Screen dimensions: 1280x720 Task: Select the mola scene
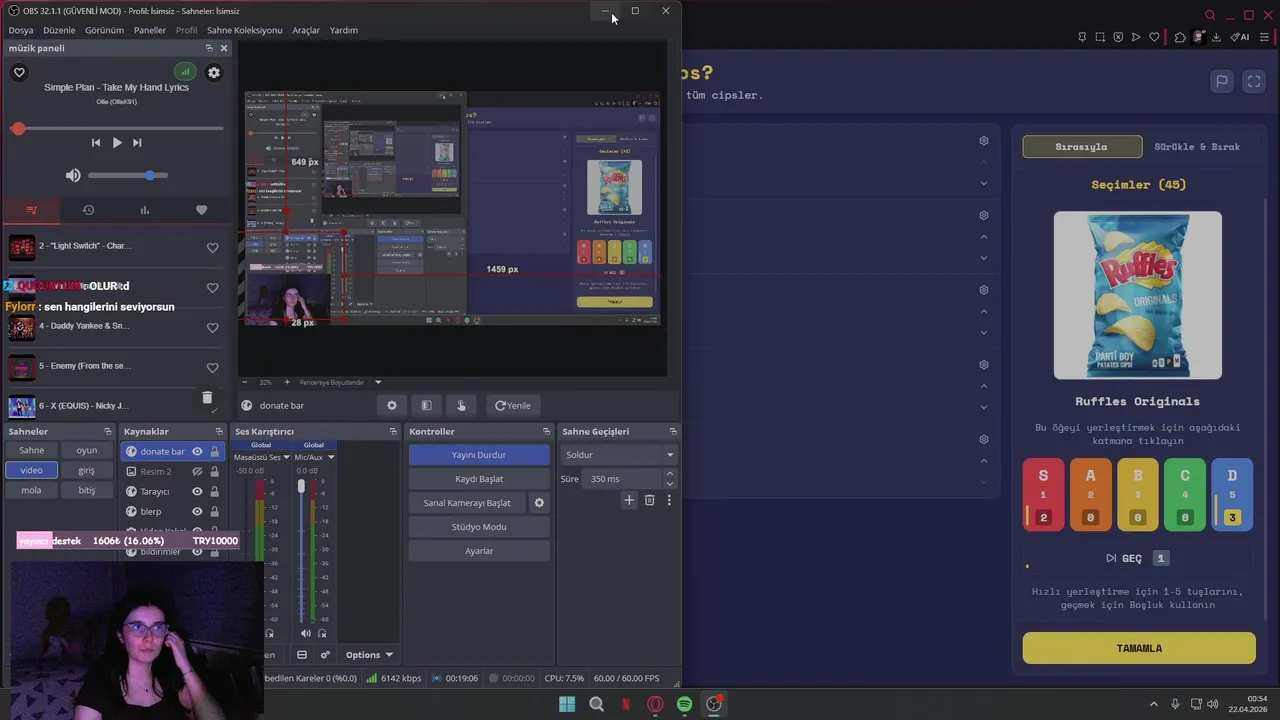[31, 490]
